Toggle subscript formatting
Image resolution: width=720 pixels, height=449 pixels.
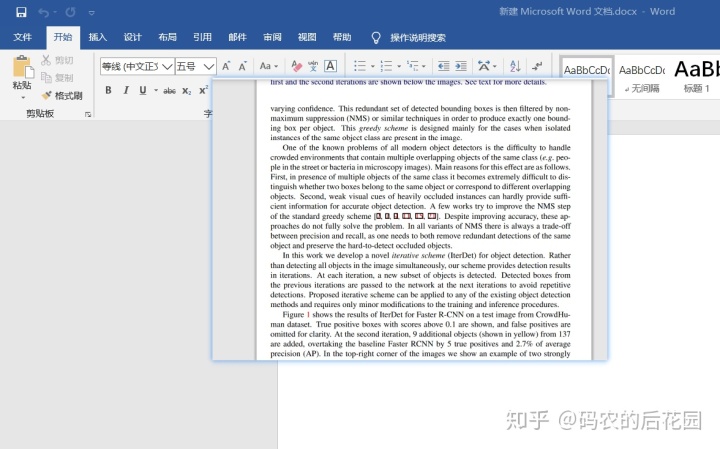coord(186,90)
